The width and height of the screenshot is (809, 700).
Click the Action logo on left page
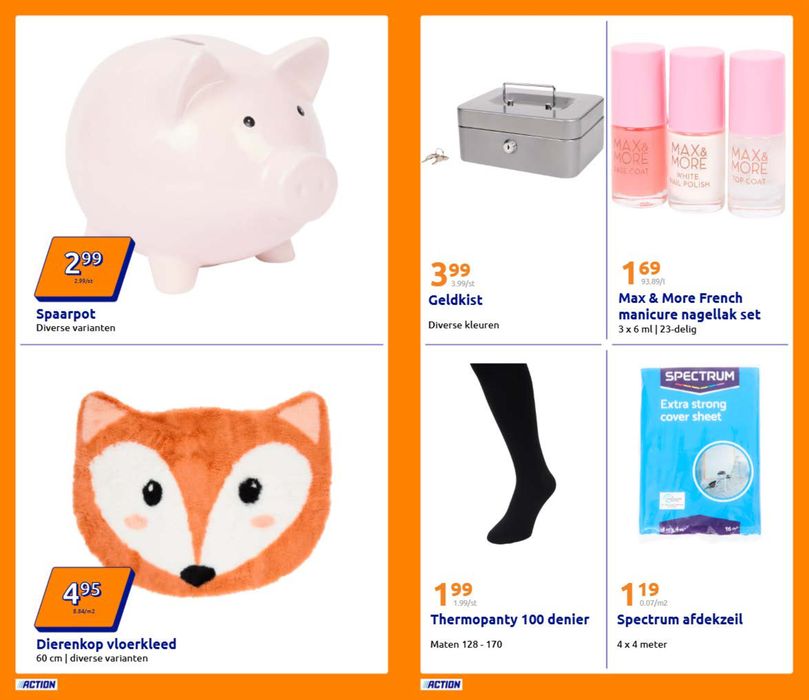[36, 684]
